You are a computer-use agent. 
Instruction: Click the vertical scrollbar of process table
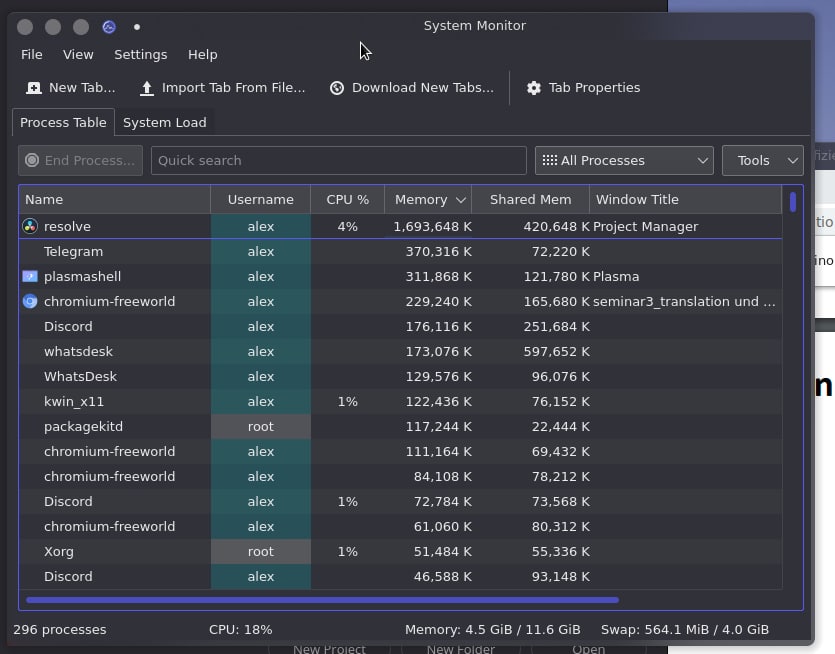[x=793, y=202]
